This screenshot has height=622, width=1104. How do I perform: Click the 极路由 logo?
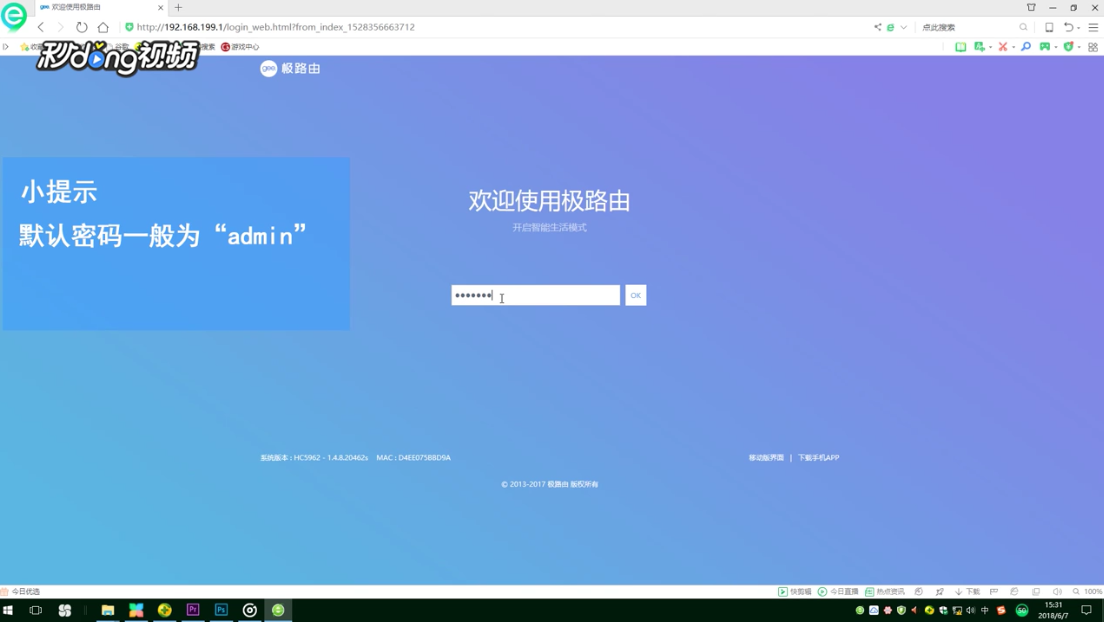[x=290, y=68]
